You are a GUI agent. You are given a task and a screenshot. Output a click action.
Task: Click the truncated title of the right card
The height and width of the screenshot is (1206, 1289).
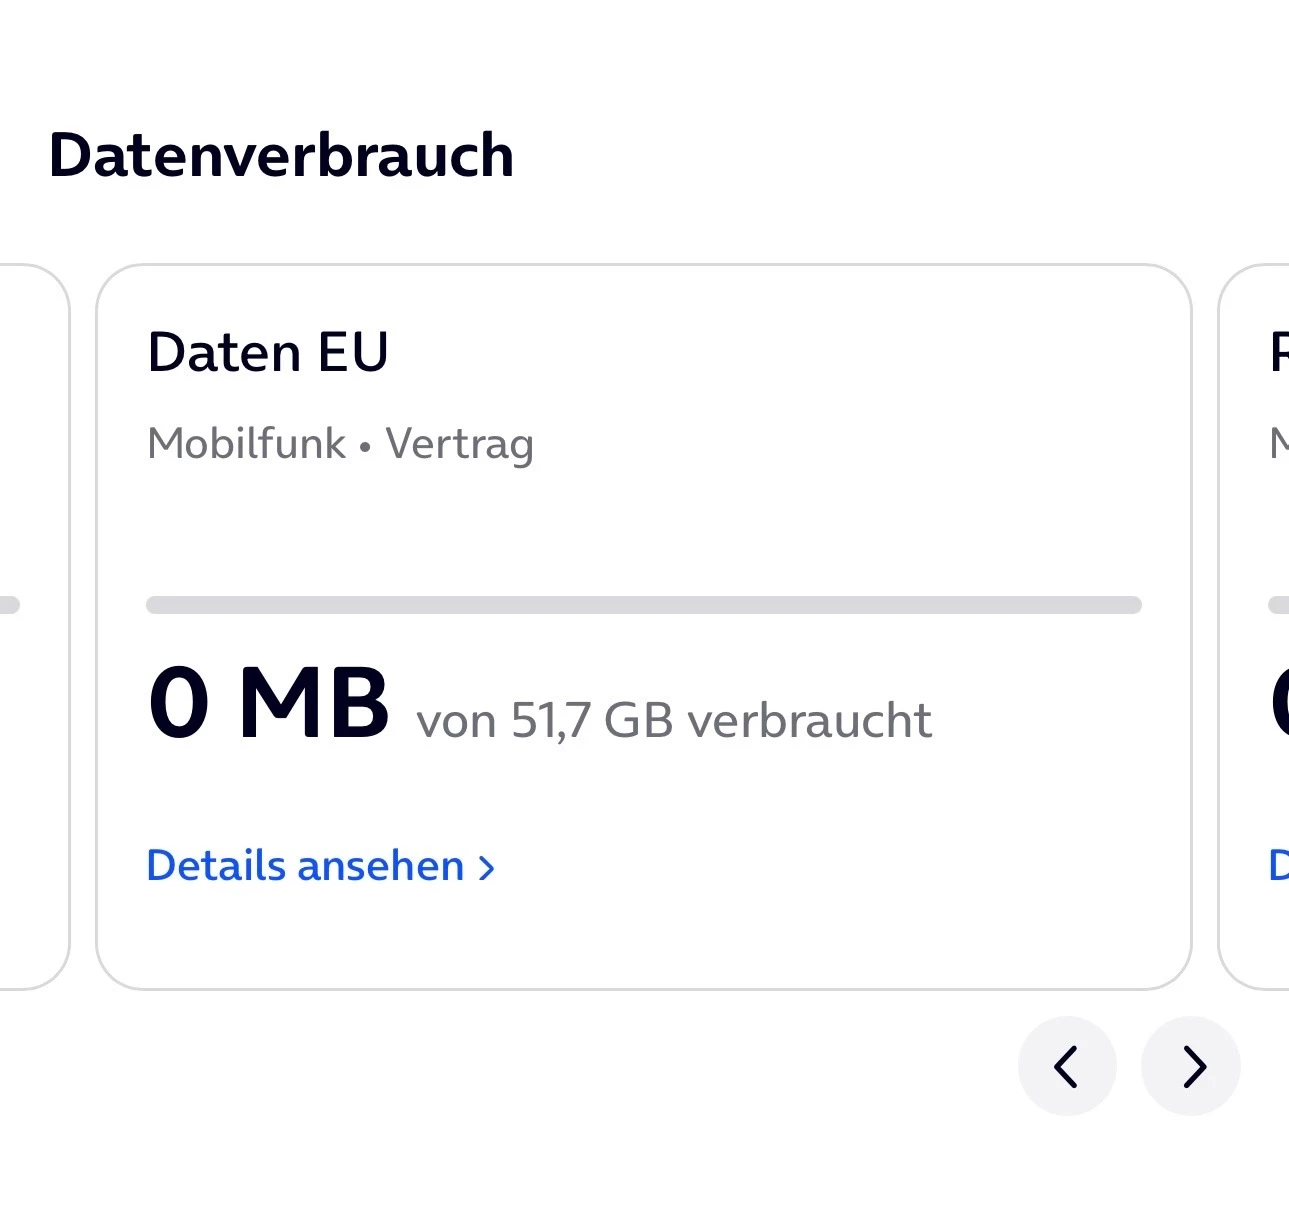pyautogui.click(x=1278, y=352)
